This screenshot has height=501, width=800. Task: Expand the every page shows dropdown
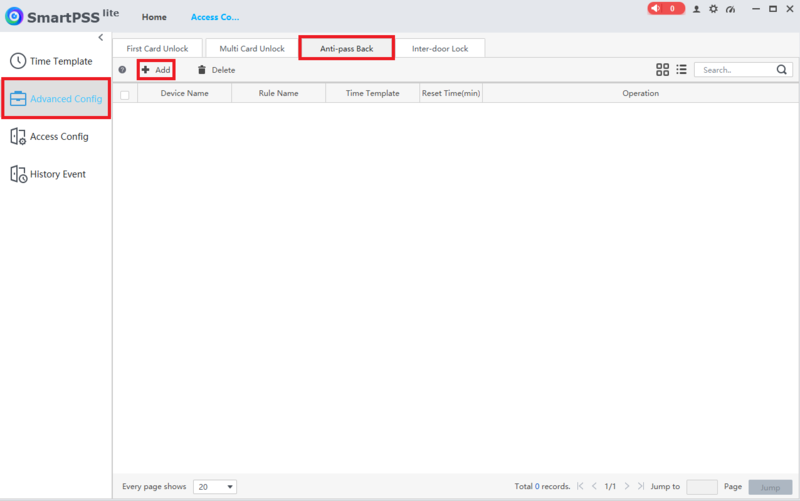pyautogui.click(x=215, y=487)
